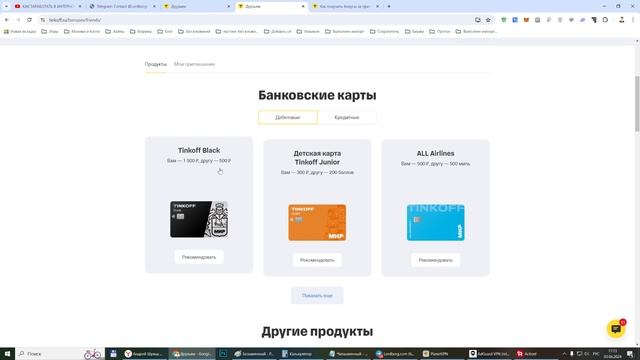Image resolution: width=640 pixels, height=360 pixels.
Task: Click the Показать еще button
Action: [317, 296]
